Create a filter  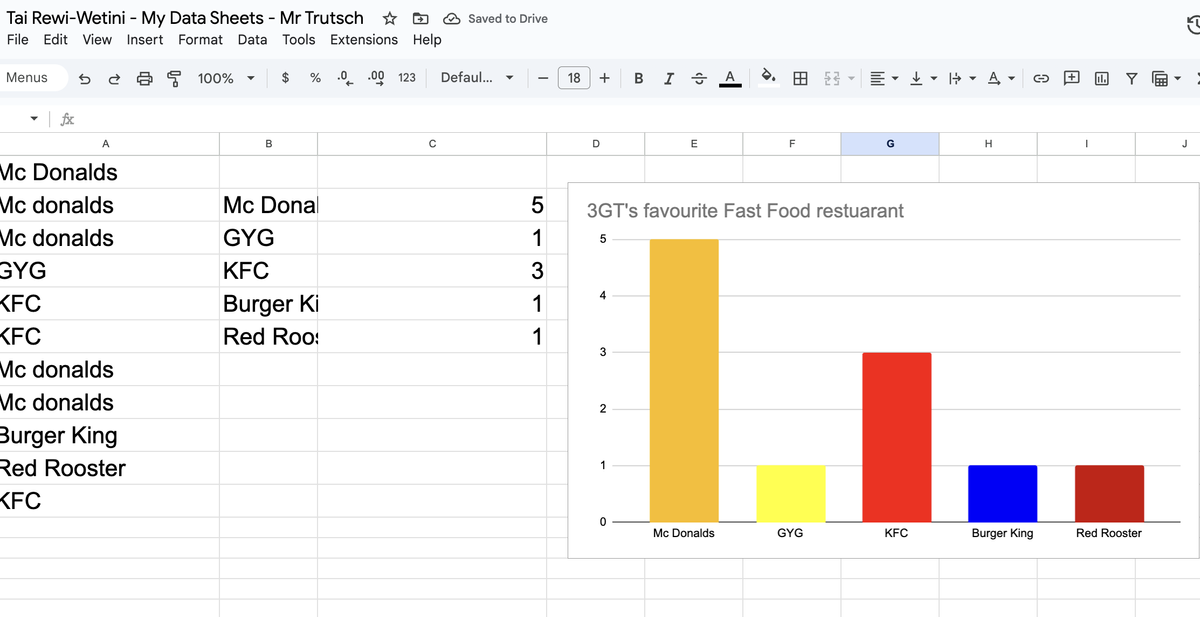(1131, 78)
